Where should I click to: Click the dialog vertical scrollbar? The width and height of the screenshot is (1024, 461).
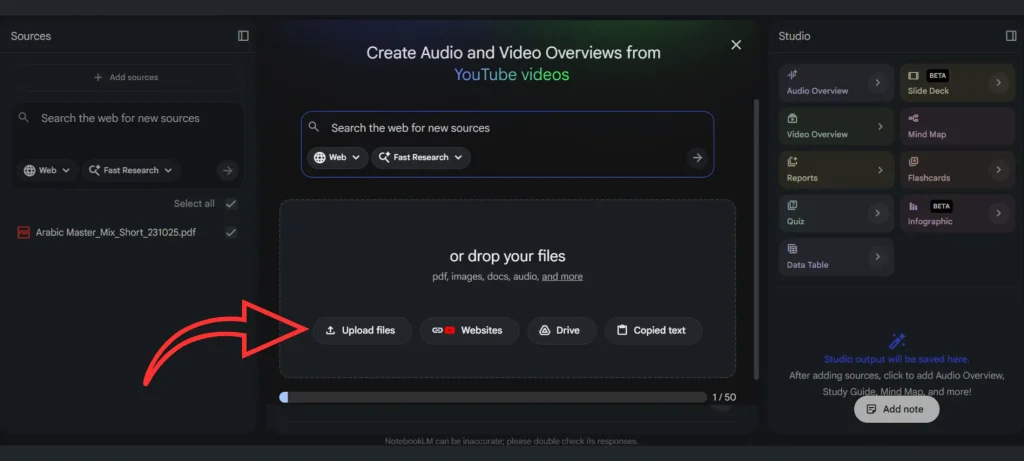[756, 238]
